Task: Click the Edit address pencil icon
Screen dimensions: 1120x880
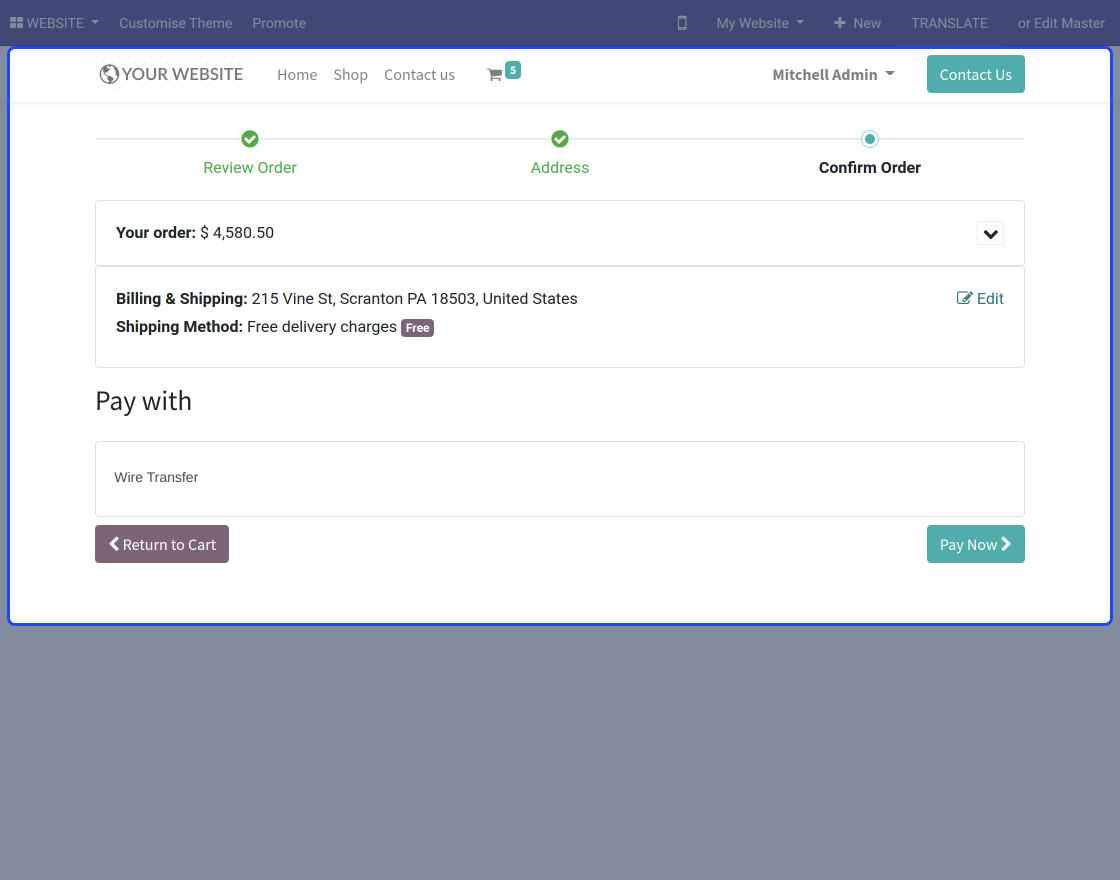Action: coord(964,298)
